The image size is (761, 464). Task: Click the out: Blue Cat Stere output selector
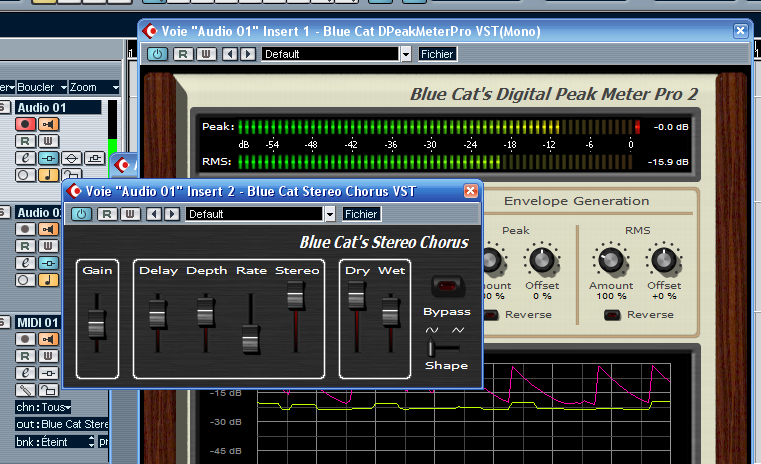point(62,424)
